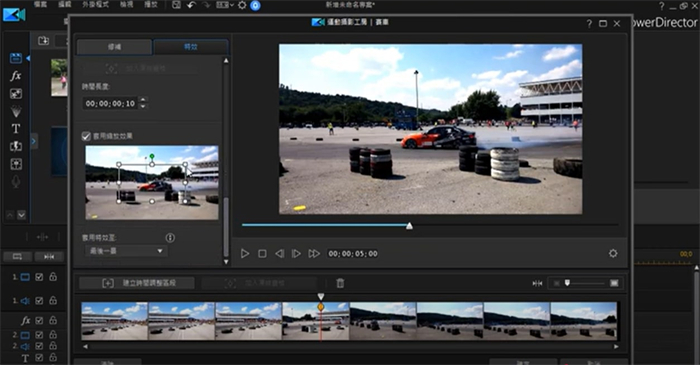Image resolution: width=700 pixels, height=365 pixels.
Task: Open the fourth menu in menu bar
Action: [x=126, y=4]
